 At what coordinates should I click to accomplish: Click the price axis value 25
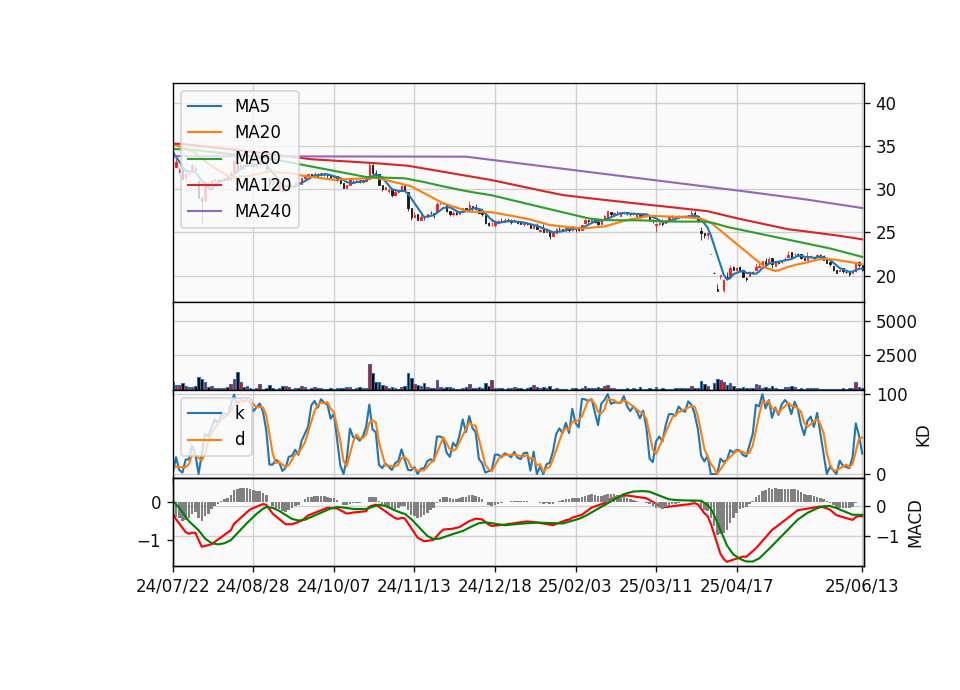pos(885,233)
